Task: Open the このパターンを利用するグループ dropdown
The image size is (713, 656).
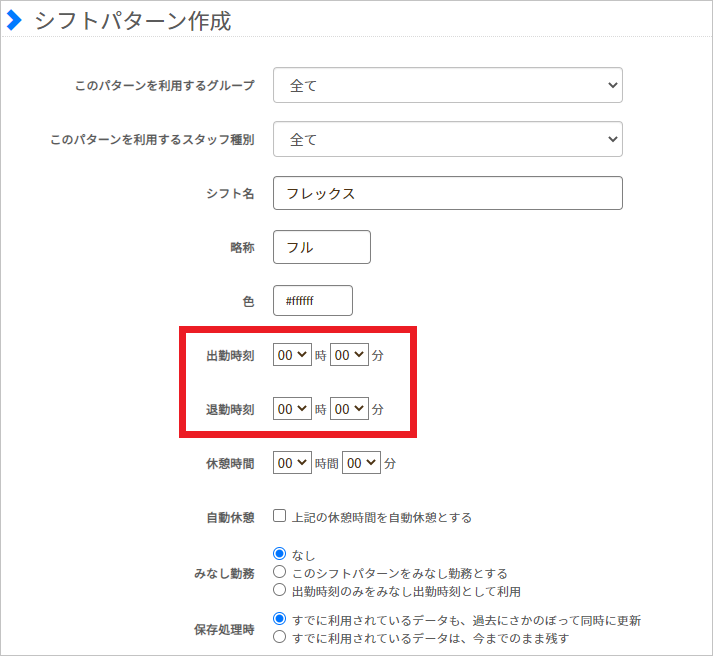Action: click(447, 86)
